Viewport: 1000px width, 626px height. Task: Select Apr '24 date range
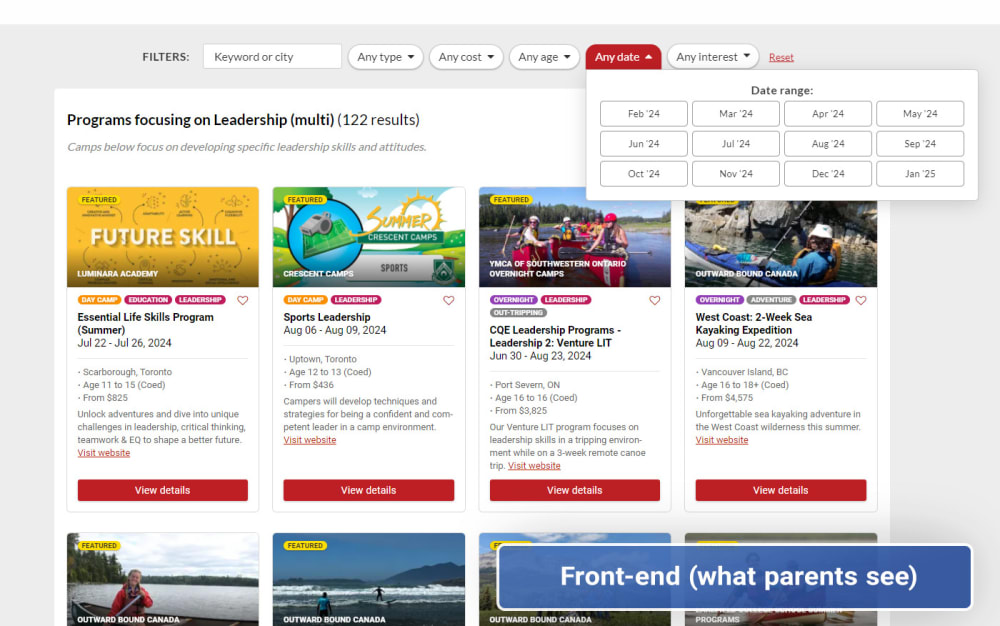(x=828, y=113)
